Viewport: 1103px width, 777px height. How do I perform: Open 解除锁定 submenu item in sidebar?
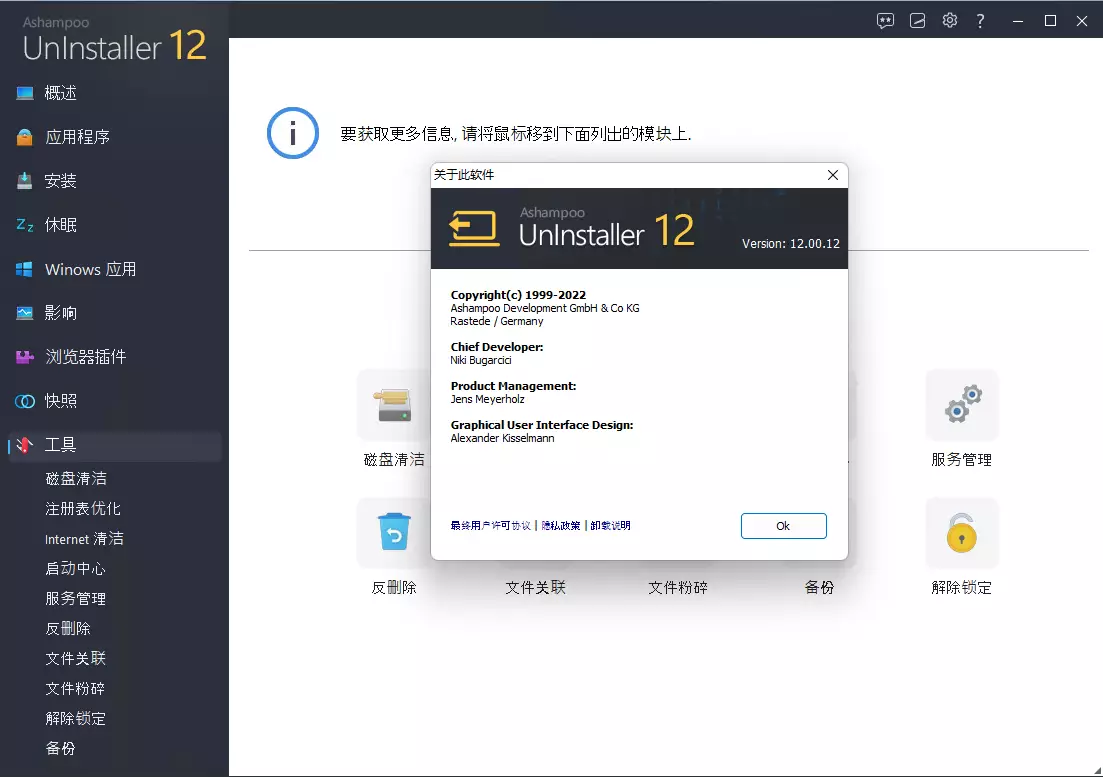(75, 719)
